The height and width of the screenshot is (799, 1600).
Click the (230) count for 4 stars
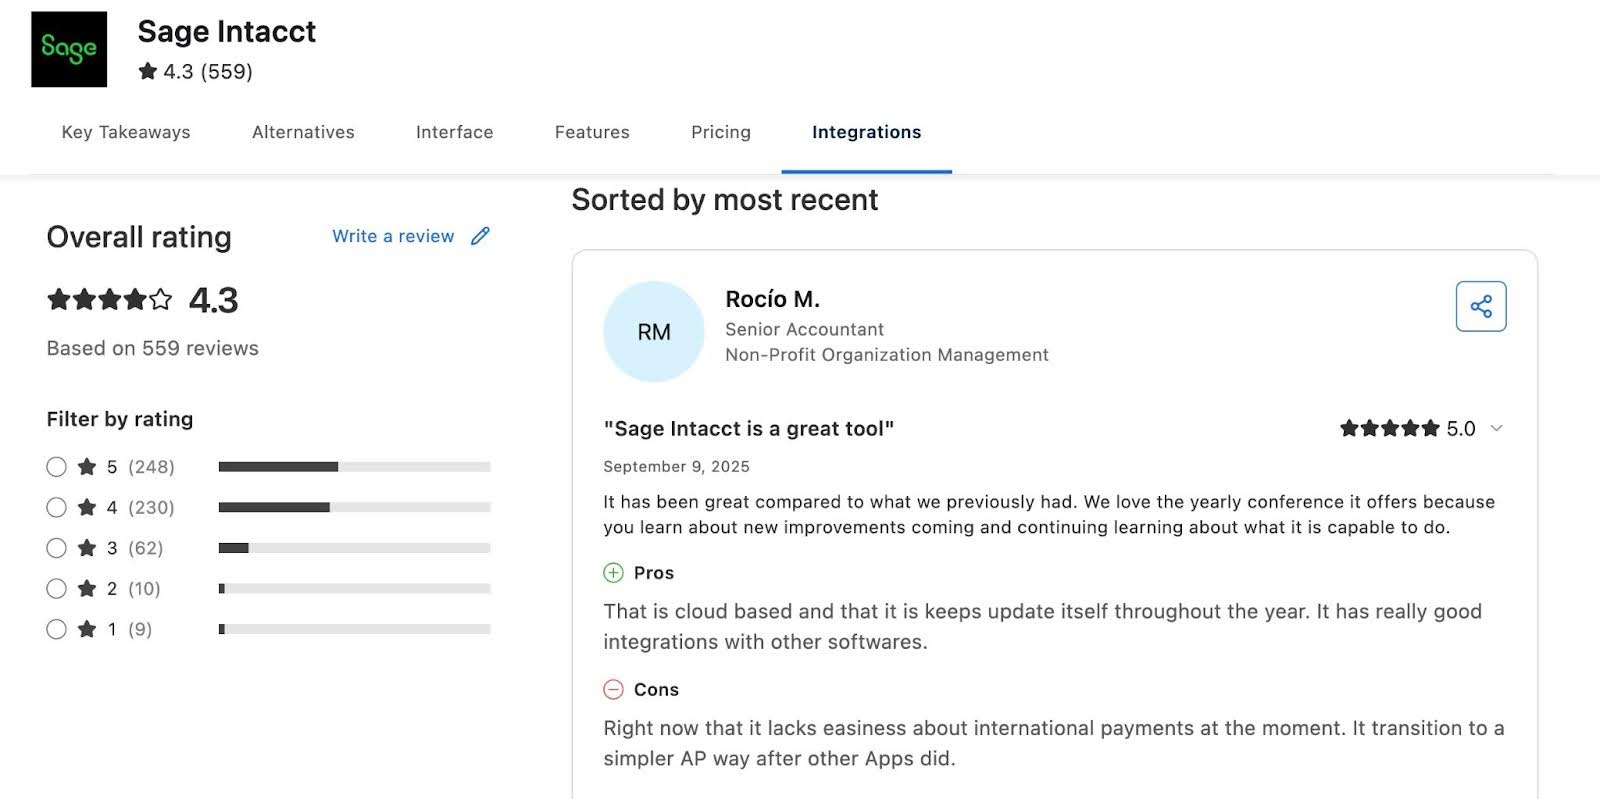[x=151, y=508]
